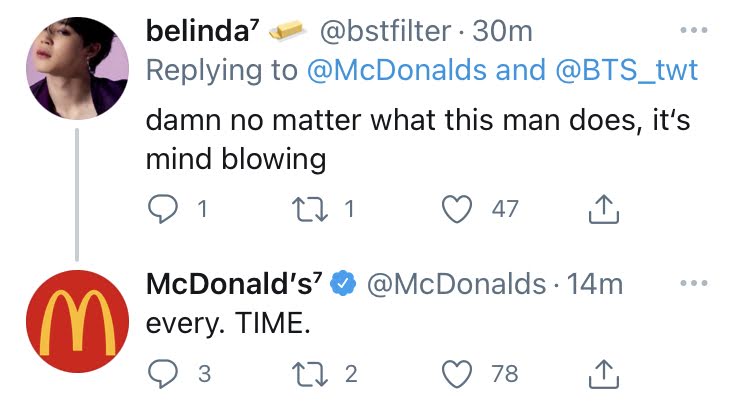Screen dimensions: 743x403
Task: Click McDonald's verified badge
Action: (x=343, y=285)
